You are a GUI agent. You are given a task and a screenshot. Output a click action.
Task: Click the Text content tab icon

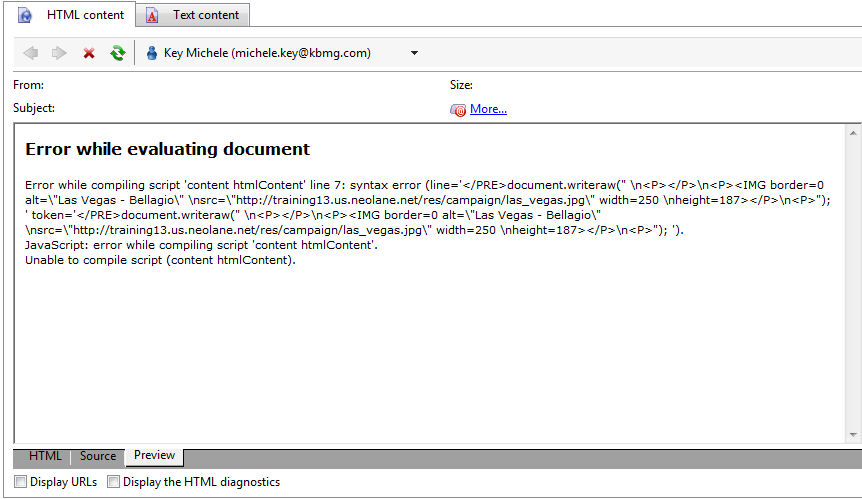pos(152,15)
